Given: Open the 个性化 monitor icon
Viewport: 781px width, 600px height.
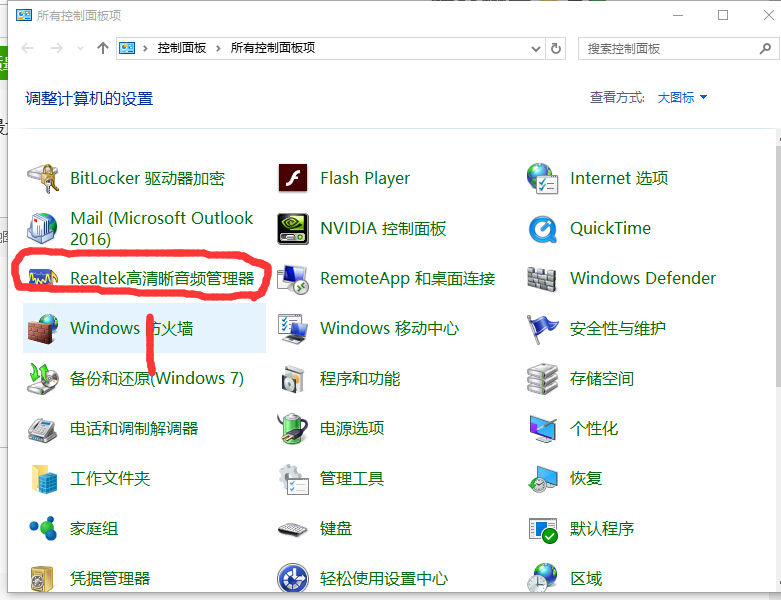Looking at the screenshot, I should pos(542,429).
